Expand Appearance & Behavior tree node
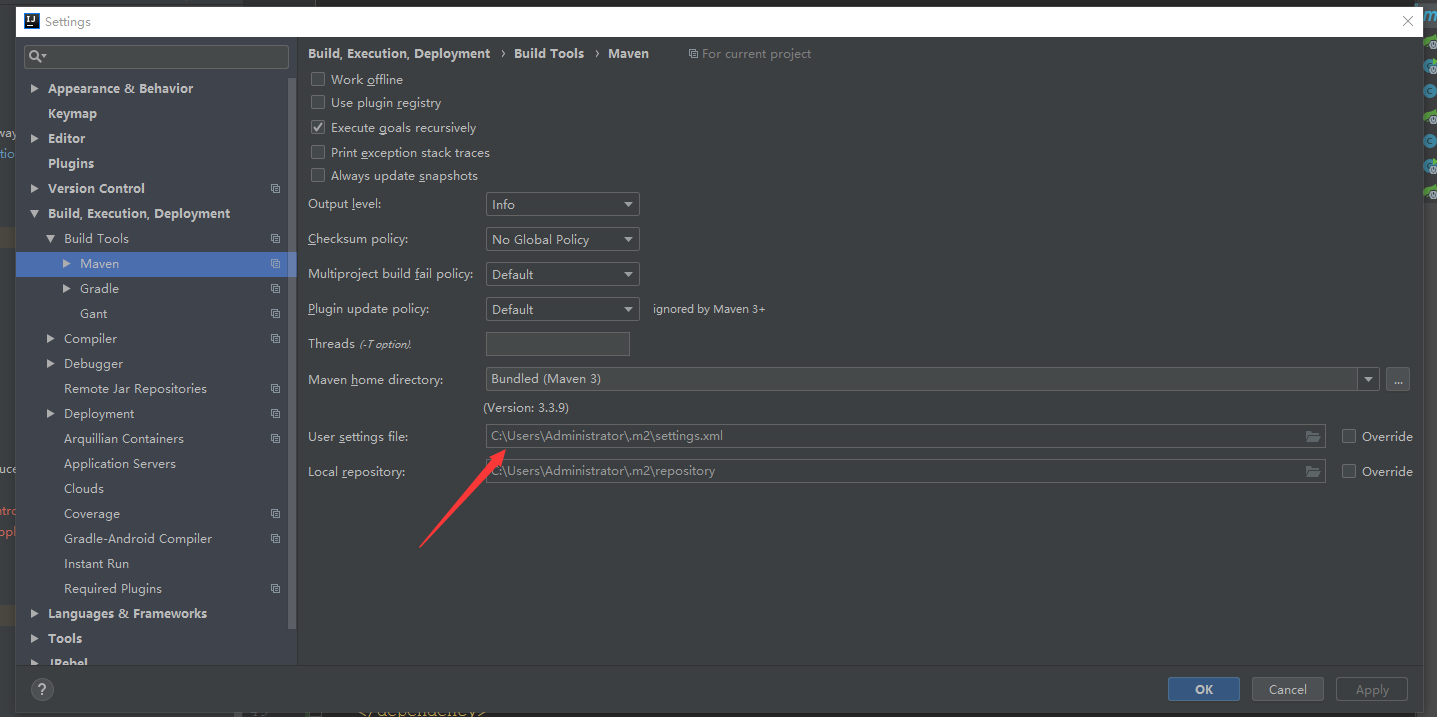 coord(35,89)
